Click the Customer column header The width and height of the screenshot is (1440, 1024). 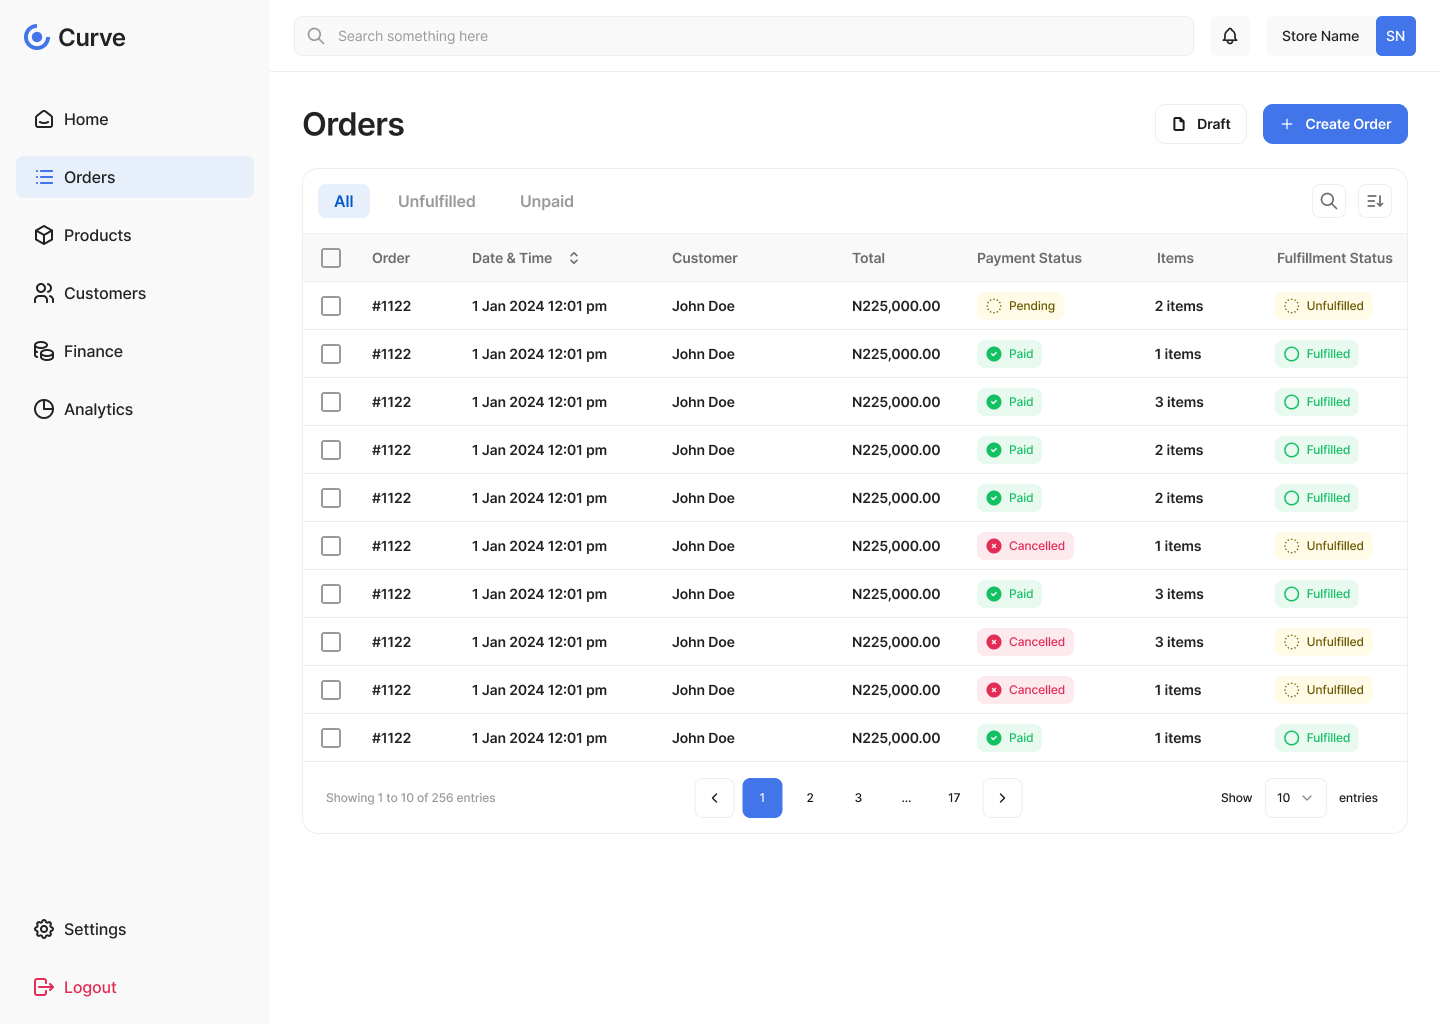point(705,258)
